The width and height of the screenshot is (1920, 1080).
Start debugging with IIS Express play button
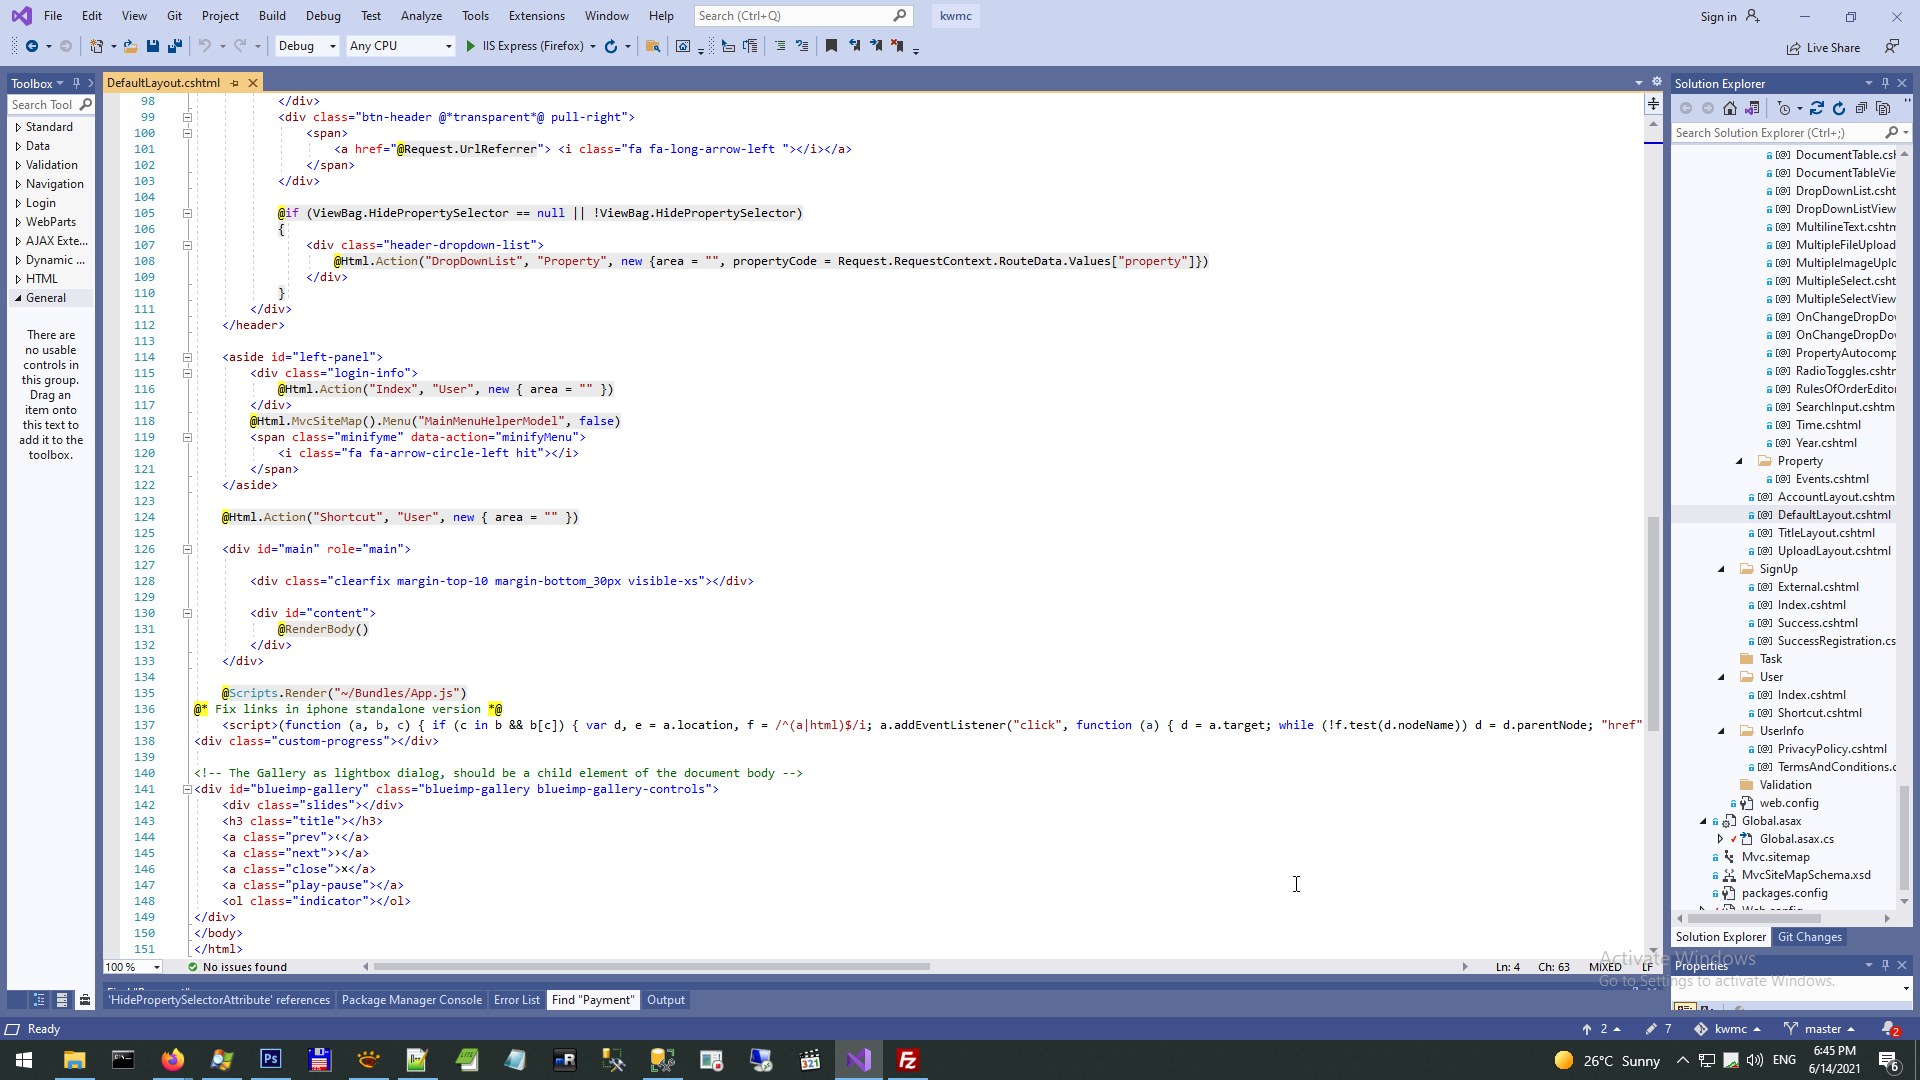coord(471,46)
